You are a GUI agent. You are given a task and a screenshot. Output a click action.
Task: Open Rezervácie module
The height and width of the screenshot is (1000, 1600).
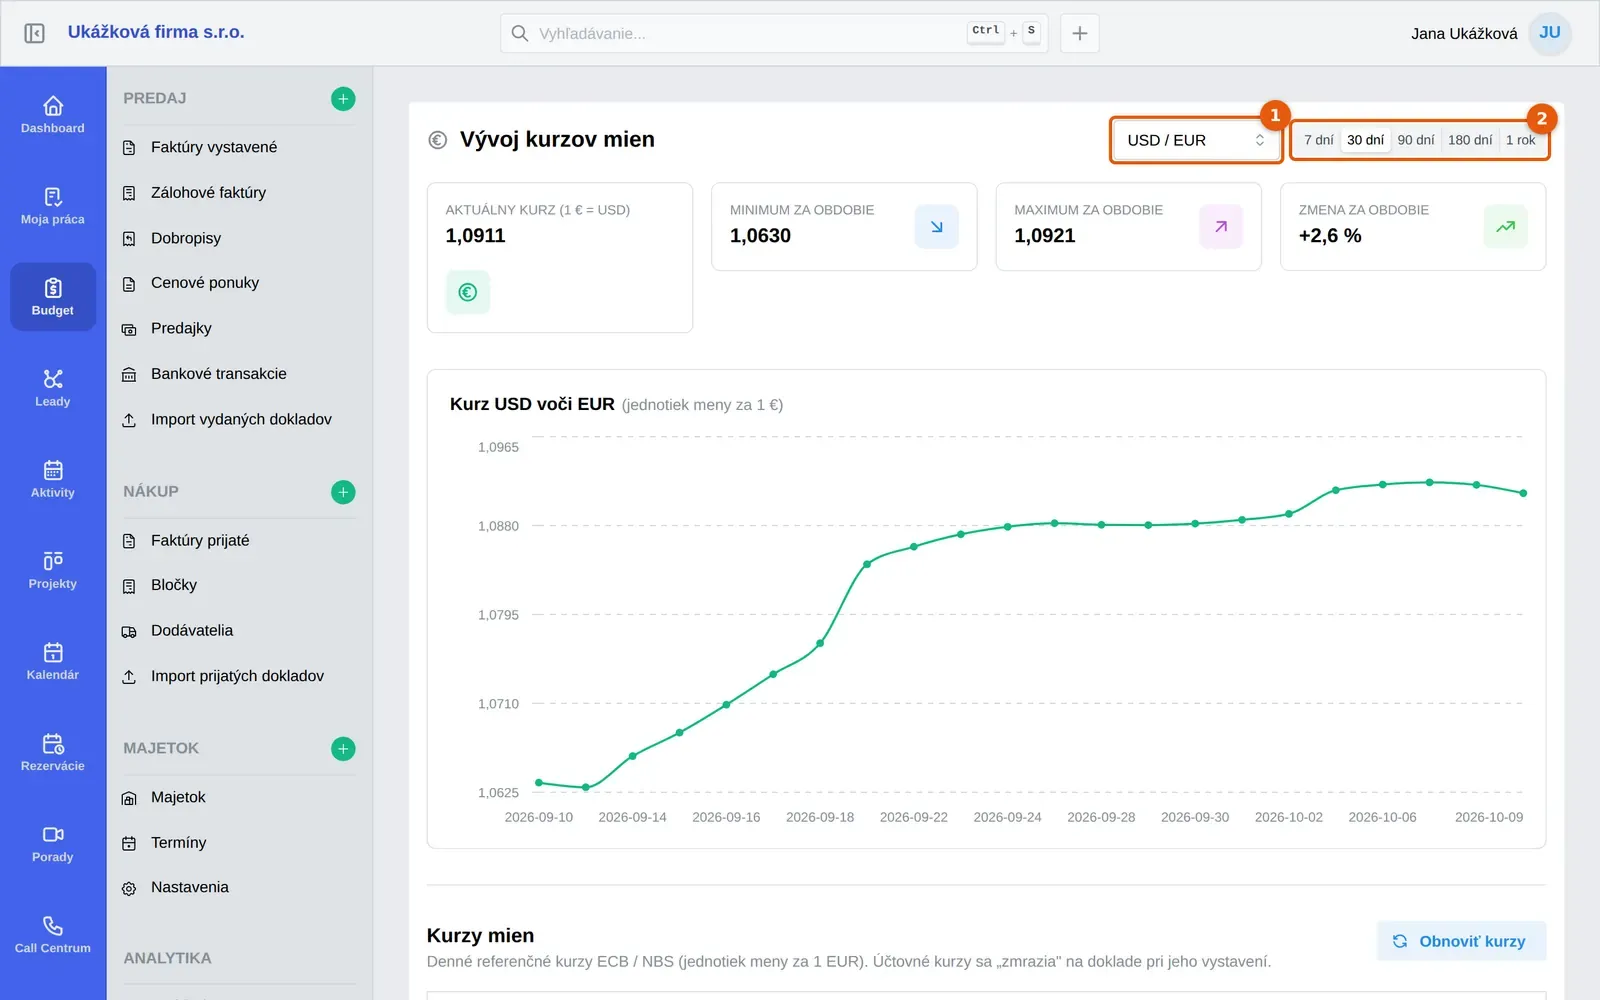coord(53,752)
